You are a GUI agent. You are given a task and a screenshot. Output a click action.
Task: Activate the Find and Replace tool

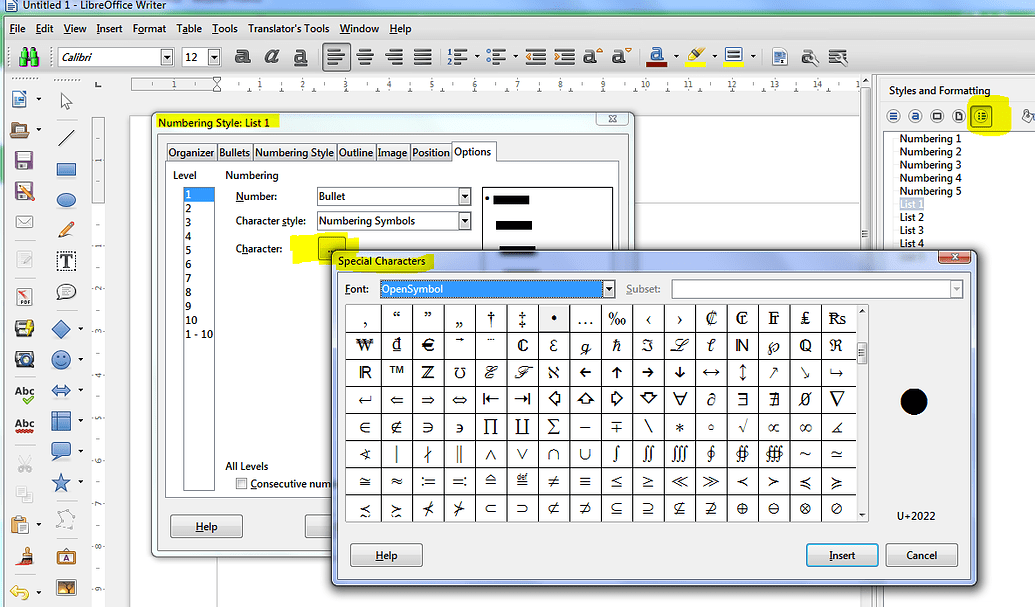(810, 57)
